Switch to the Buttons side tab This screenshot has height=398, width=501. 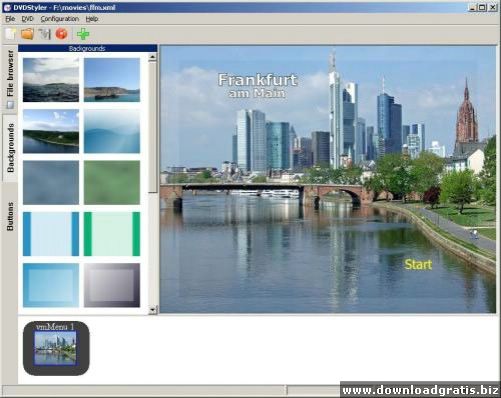(x=10, y=216)
